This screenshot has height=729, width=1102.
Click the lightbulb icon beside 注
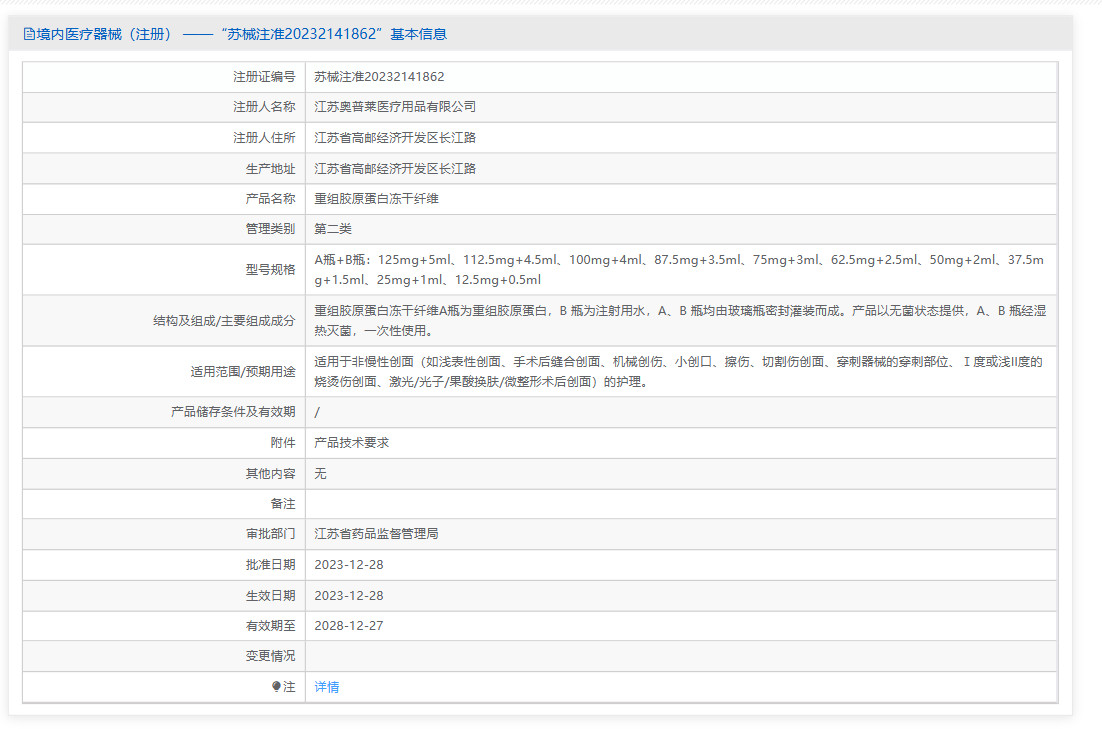(277, 687)
